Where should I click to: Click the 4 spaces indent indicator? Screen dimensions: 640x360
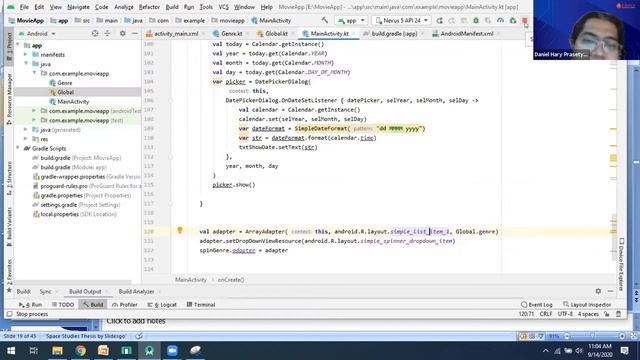tap(588, 314)
